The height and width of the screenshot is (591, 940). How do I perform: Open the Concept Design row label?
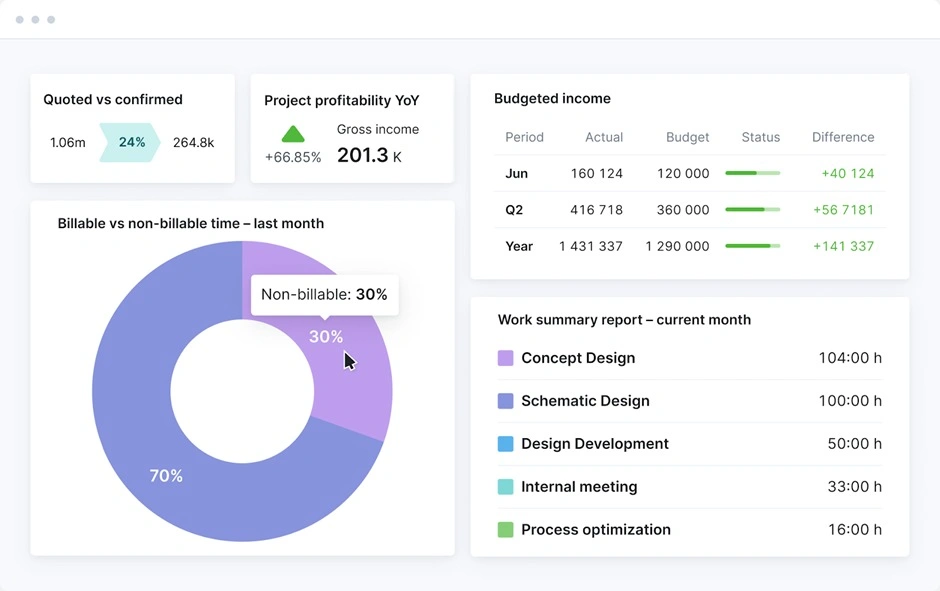point(578,358)
